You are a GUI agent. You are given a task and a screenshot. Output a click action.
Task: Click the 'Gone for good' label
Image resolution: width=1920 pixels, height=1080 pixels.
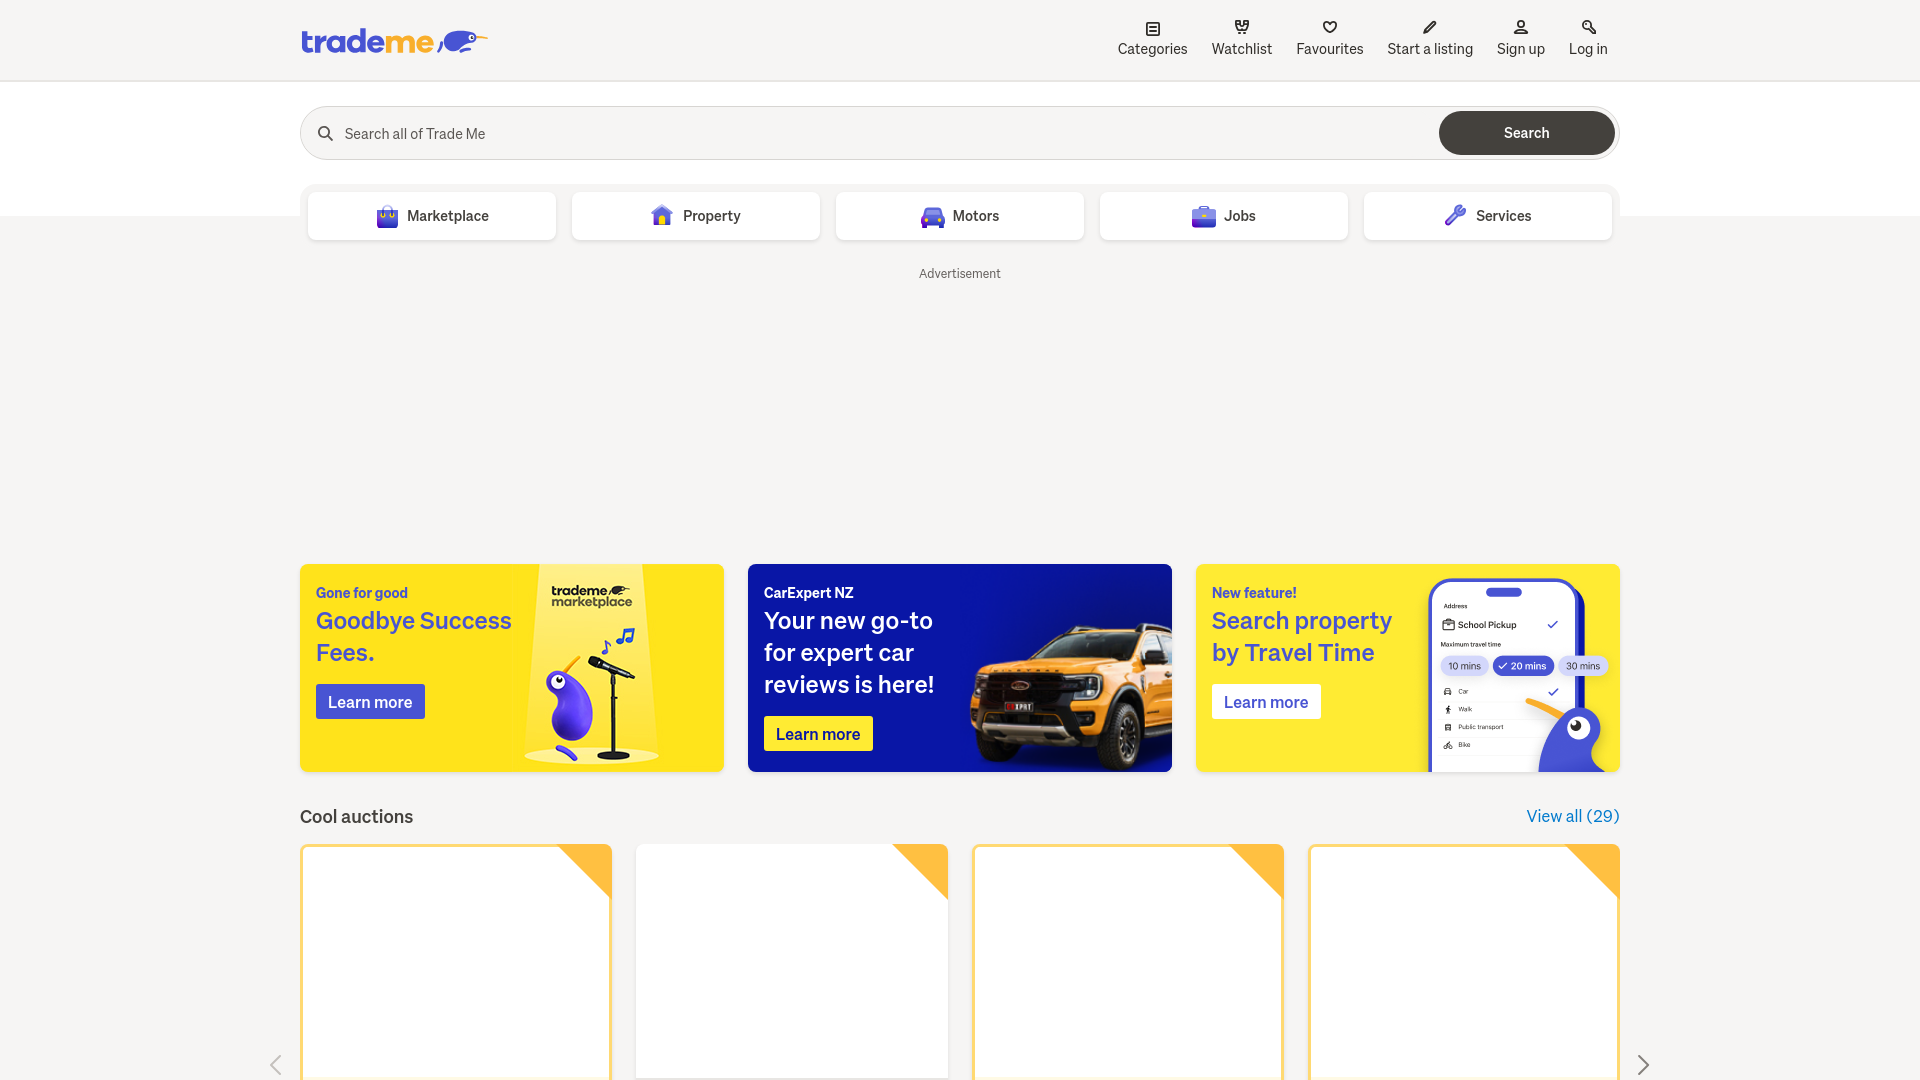point(362,593)
